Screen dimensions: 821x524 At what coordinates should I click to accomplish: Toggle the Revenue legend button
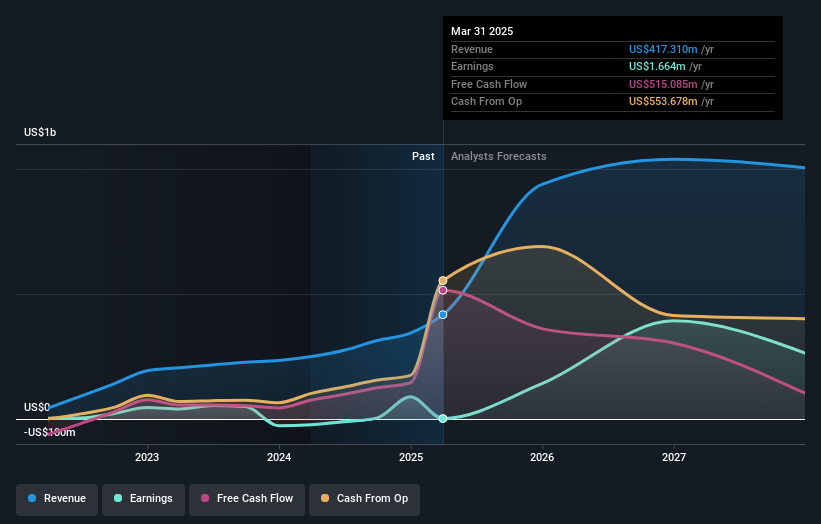57,499
